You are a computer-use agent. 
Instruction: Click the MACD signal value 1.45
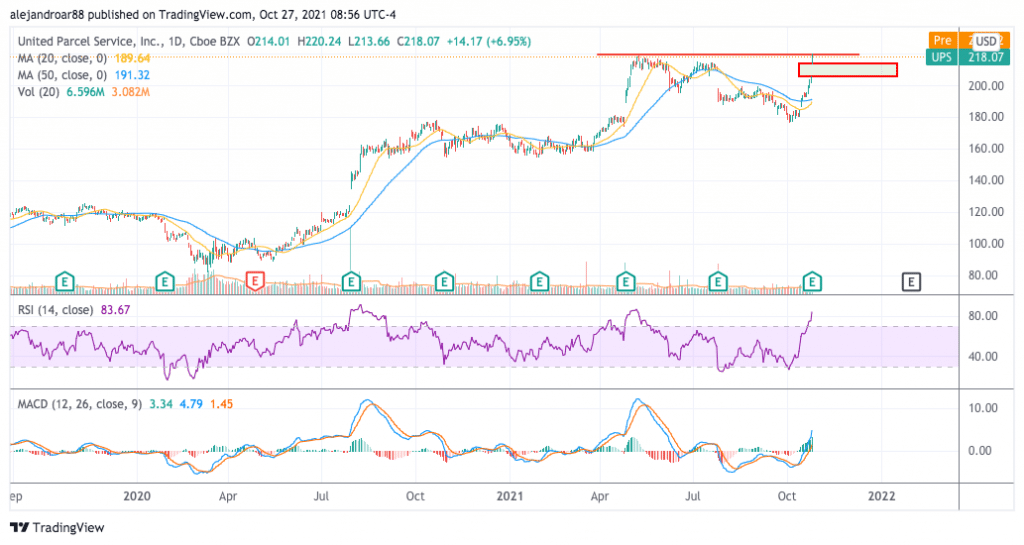[221, 404]
